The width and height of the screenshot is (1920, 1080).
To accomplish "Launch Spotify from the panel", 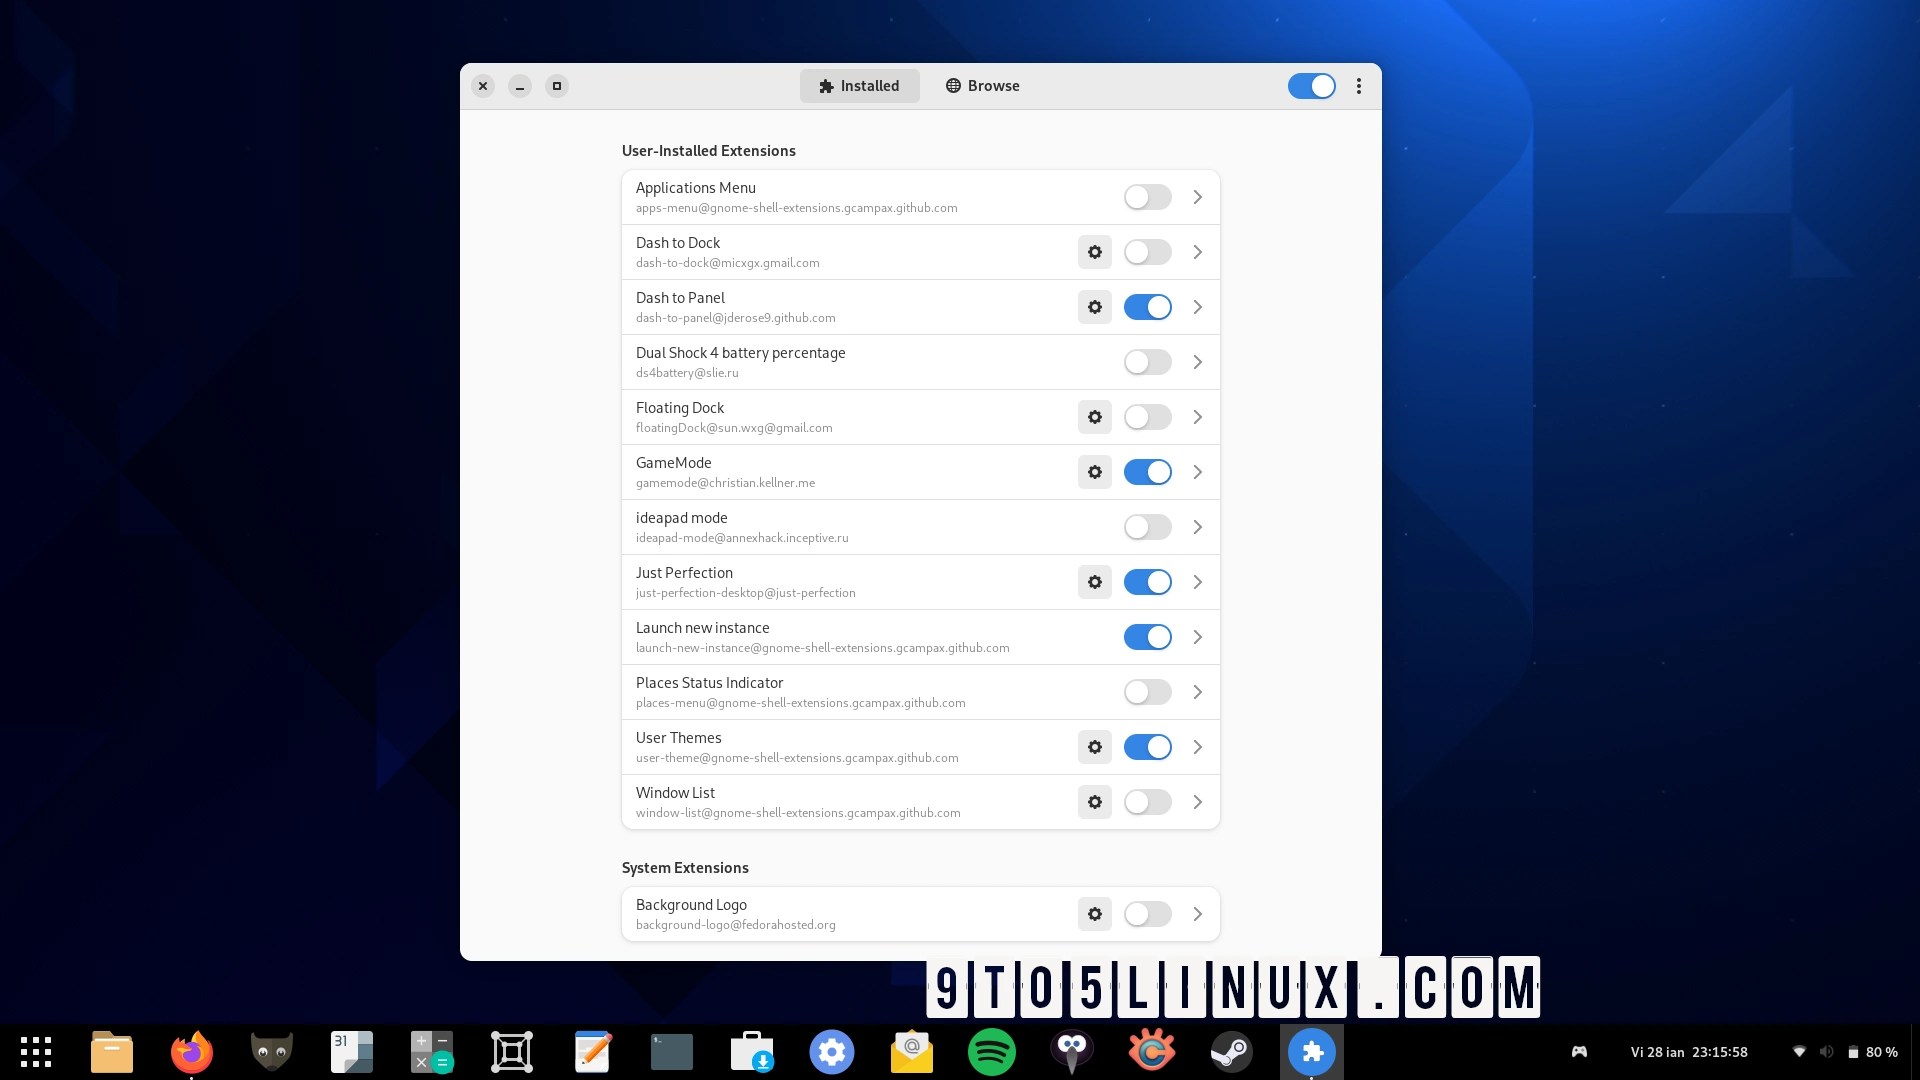I will pyautogui.click(x=991, y=1052).
